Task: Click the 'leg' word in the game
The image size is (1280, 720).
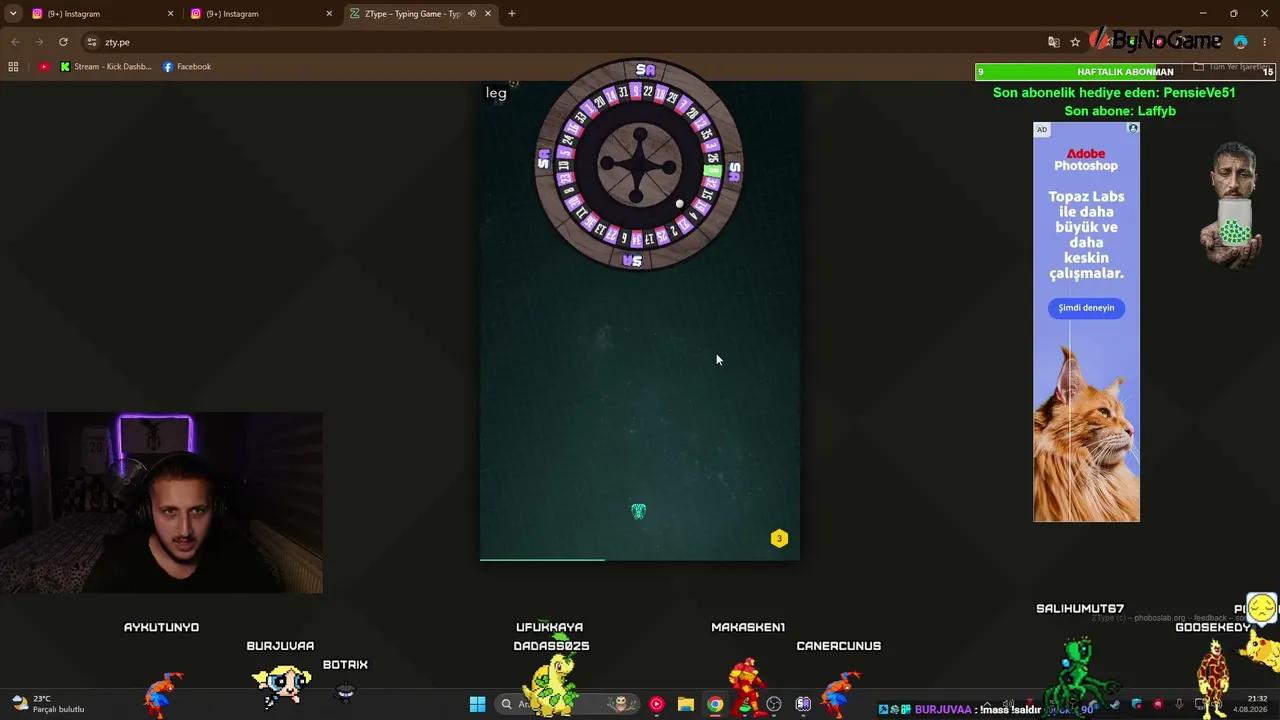Action: 496,93
